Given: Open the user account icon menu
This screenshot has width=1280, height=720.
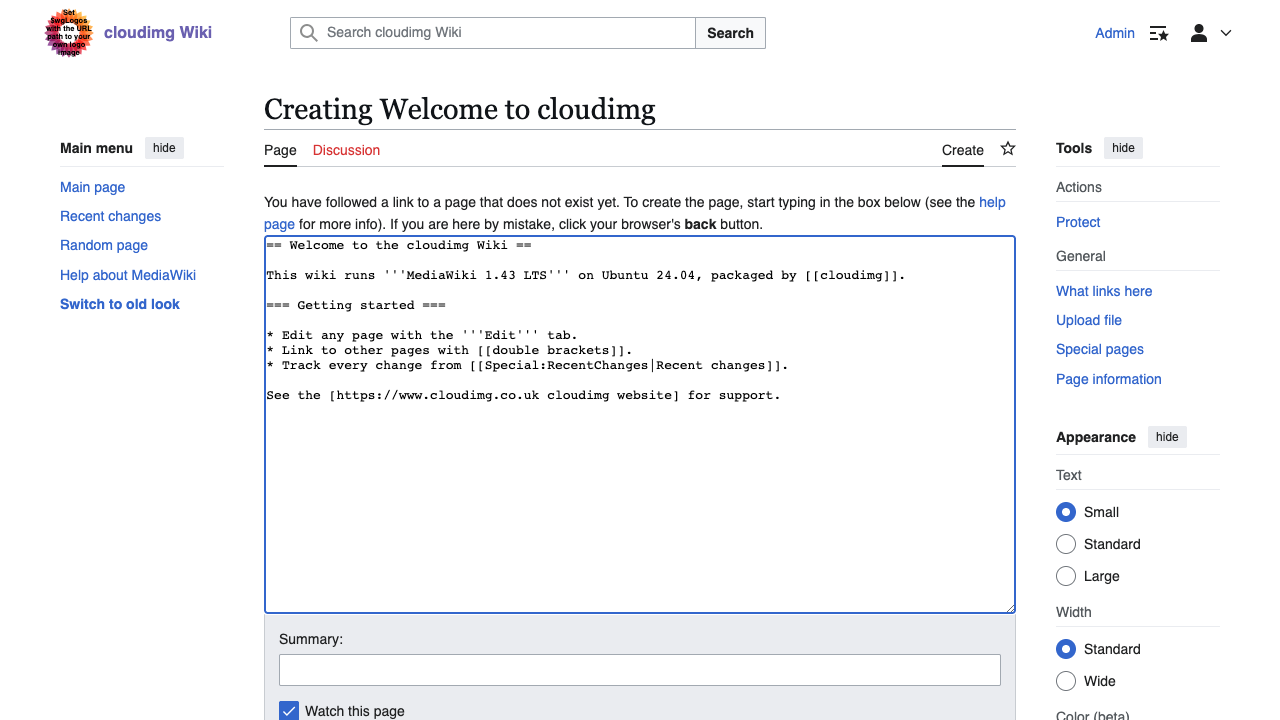Looking at the screenshot, I should point(1199,33).
